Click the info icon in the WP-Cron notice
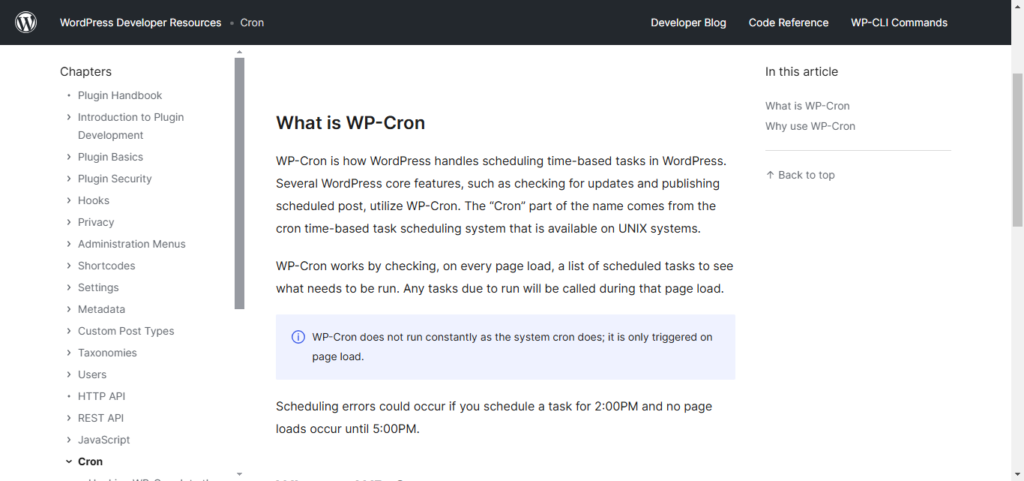 (x=298, y=337)
